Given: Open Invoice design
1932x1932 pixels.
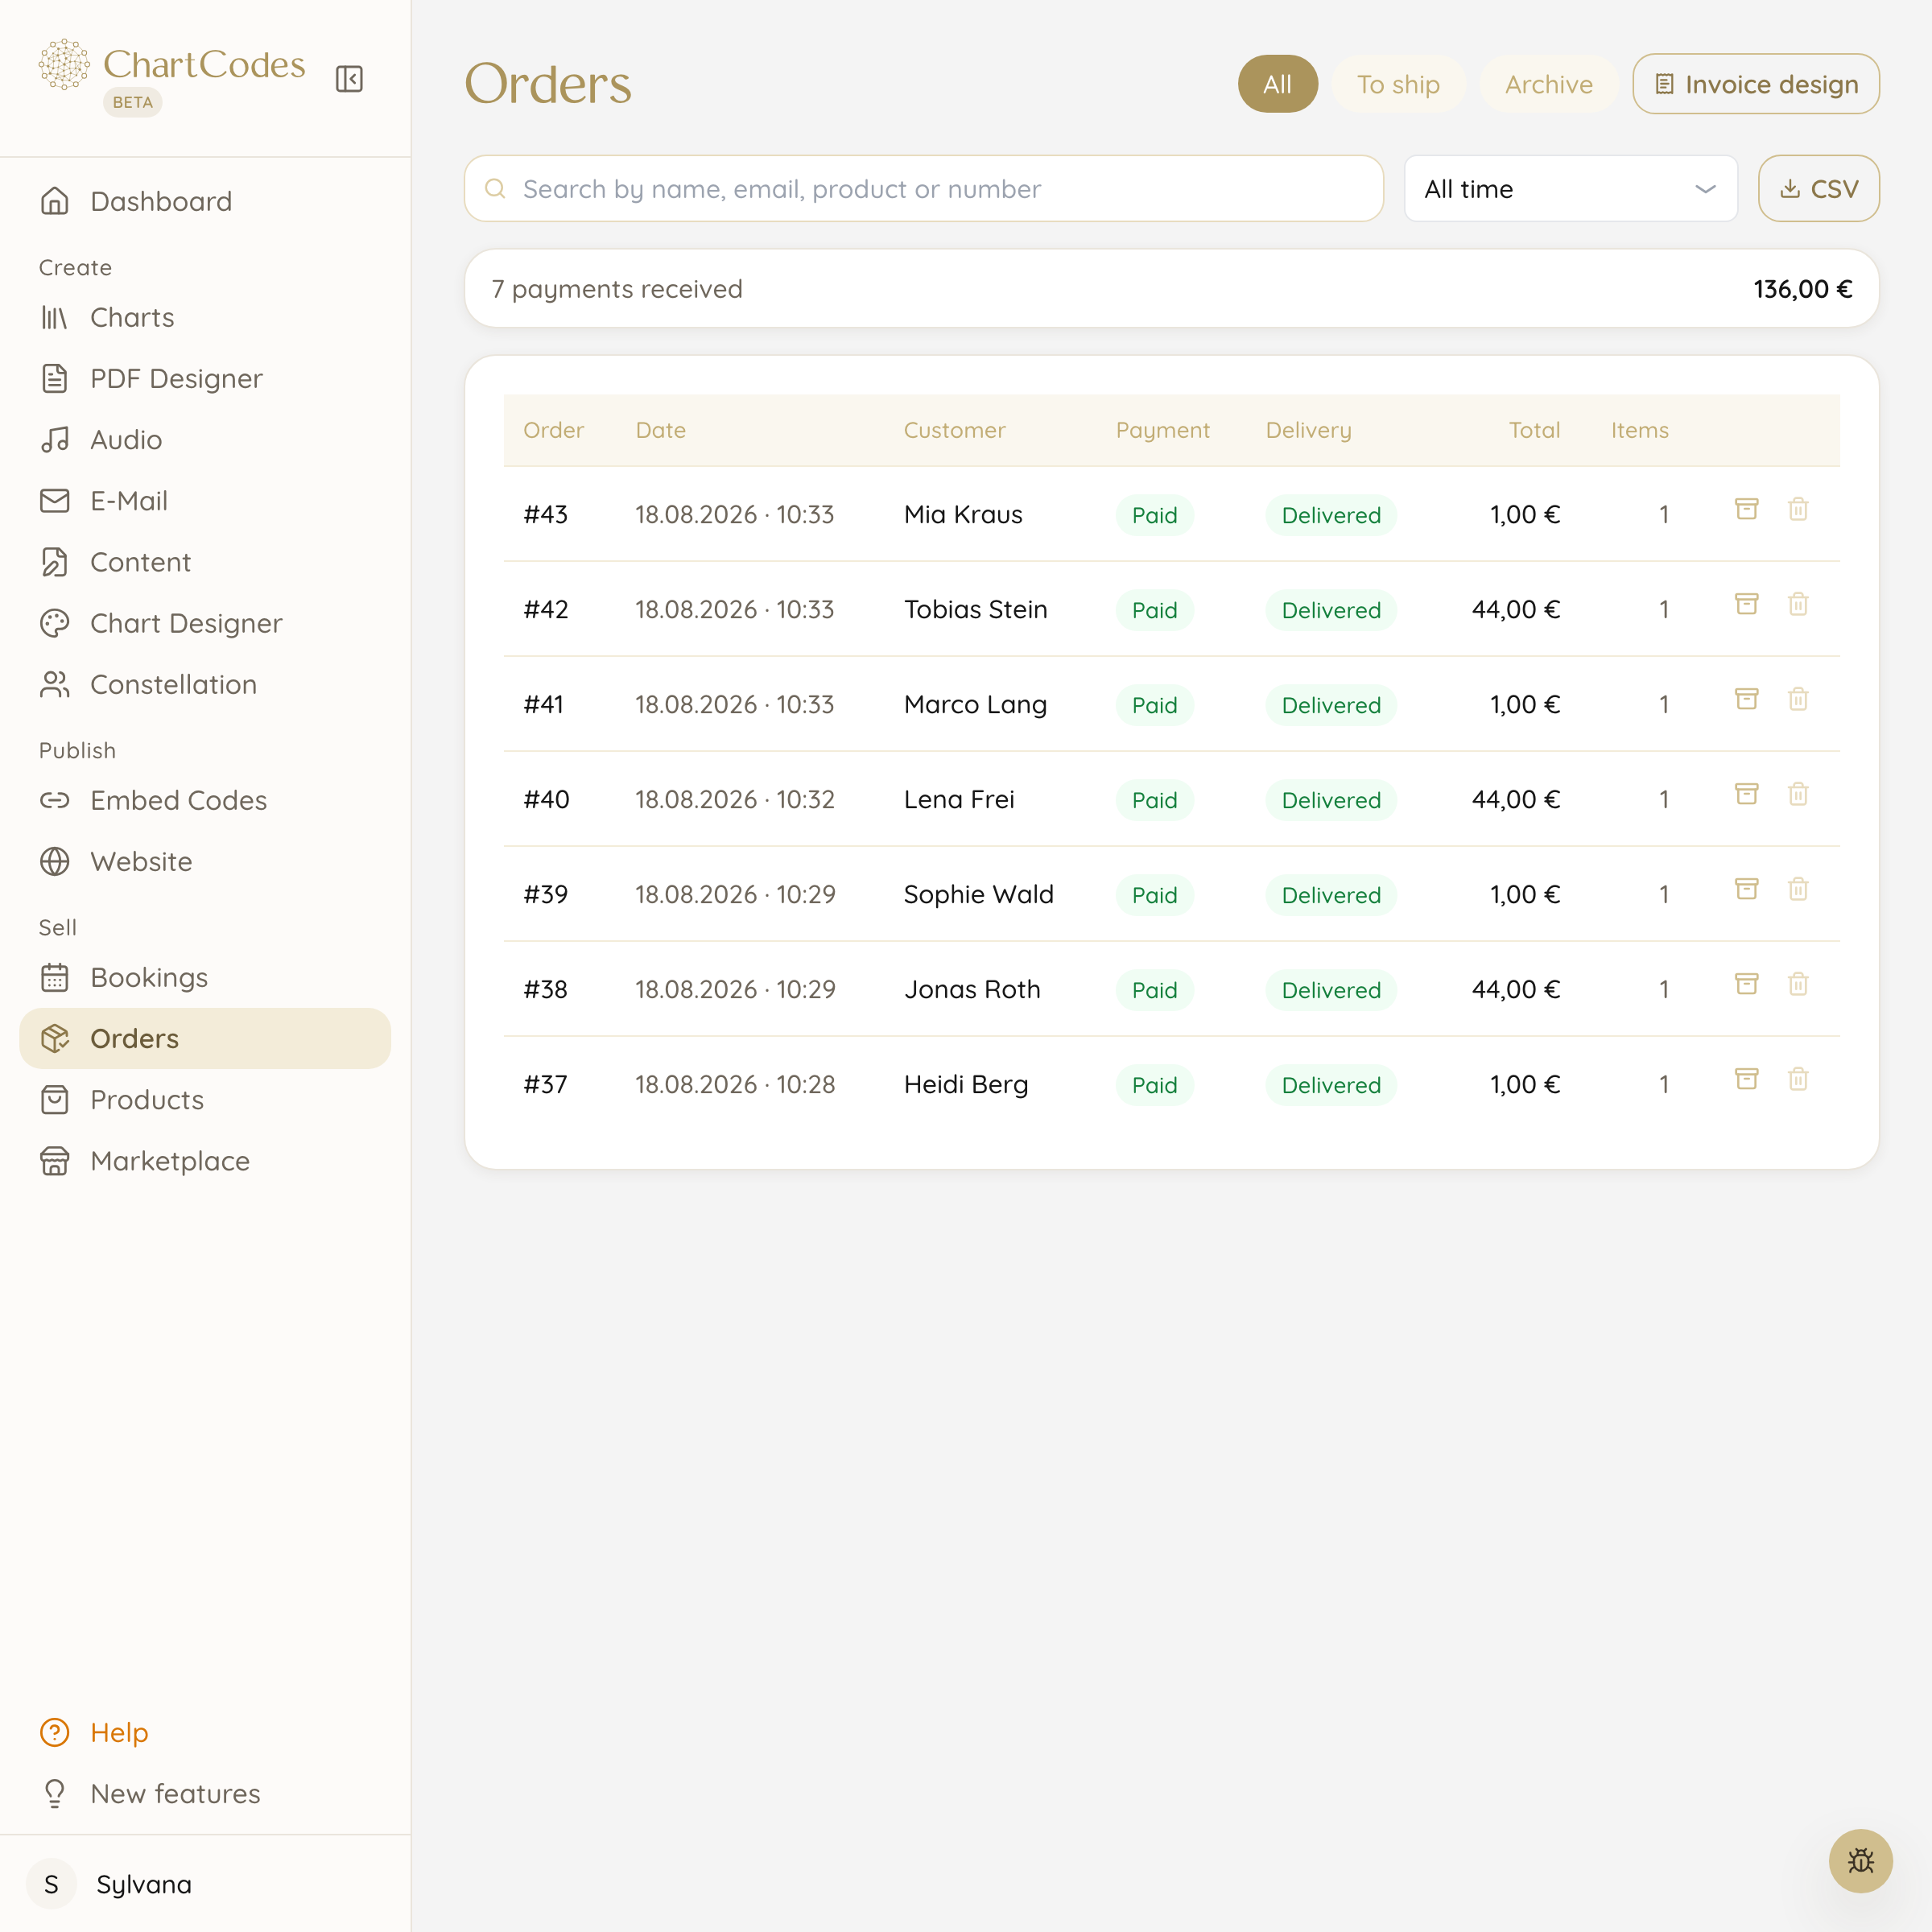Looking at the screenshot, I should coord(1755,84).
